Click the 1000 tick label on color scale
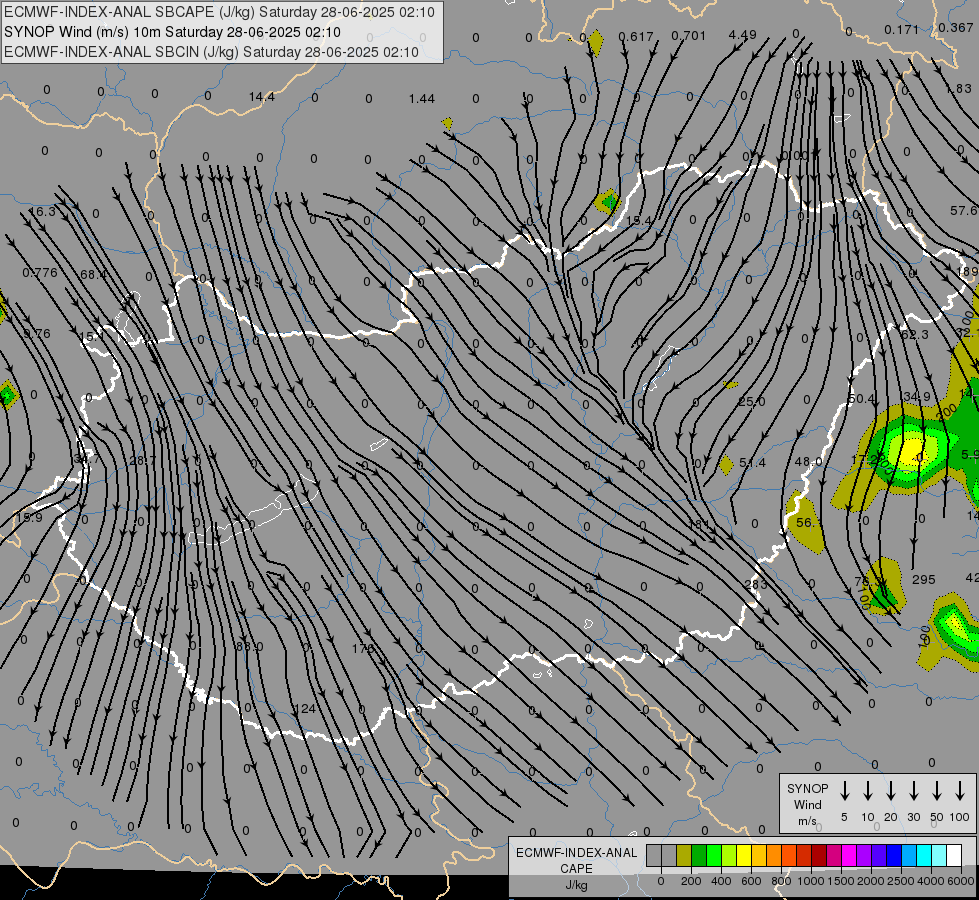 (x=810, y=881)
